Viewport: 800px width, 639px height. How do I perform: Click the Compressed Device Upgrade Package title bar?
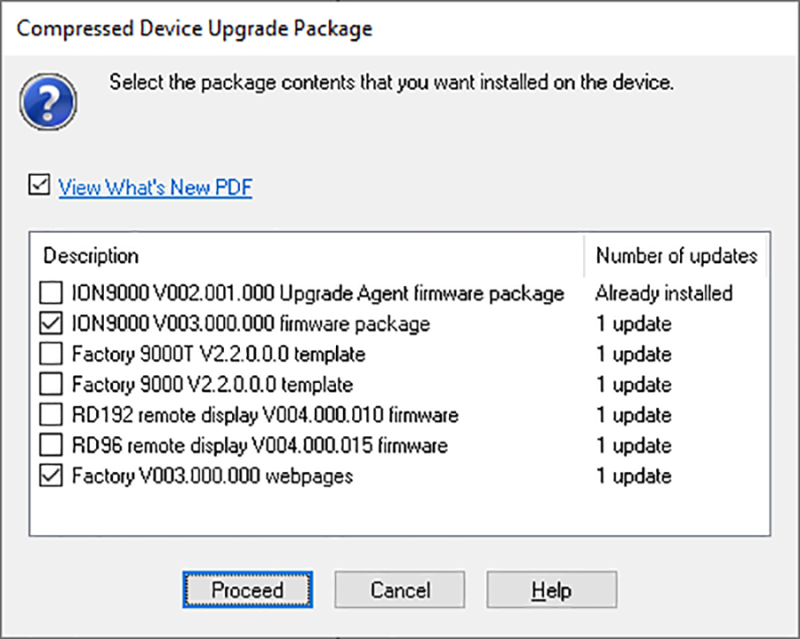click(400, 28)
